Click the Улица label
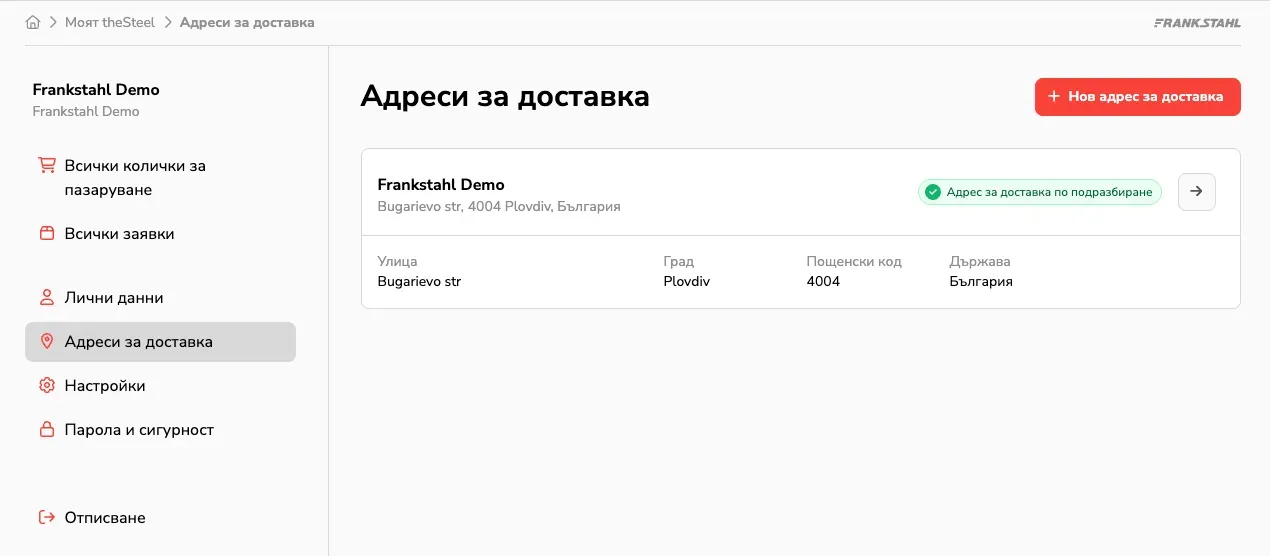 pos(397,262)
